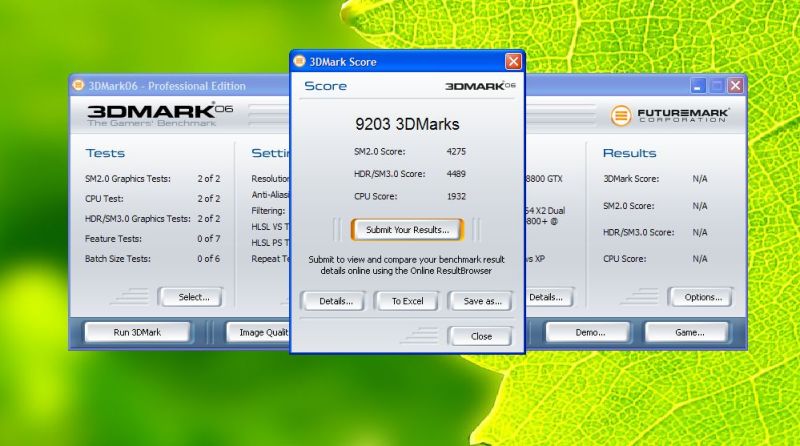Click 'CPU Test:' row in Tests

point(153,199)
